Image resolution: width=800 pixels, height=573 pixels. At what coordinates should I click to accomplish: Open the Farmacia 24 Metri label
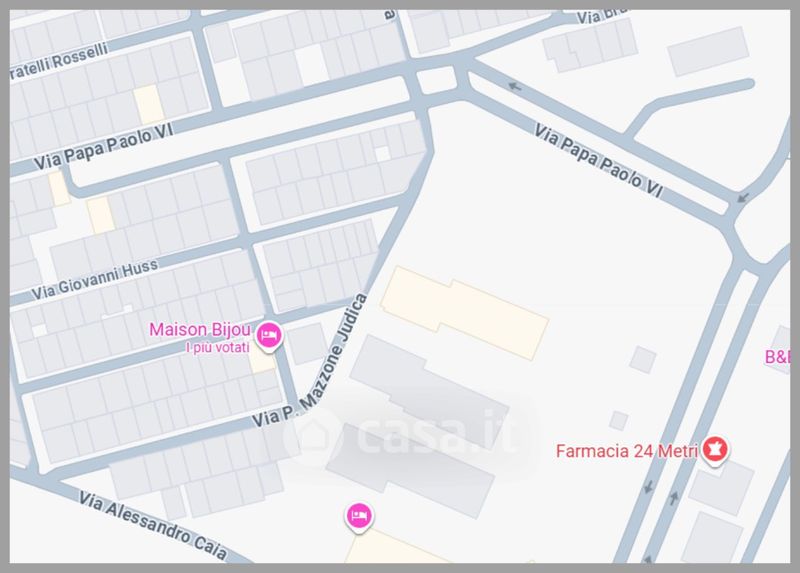click(627, 451)
